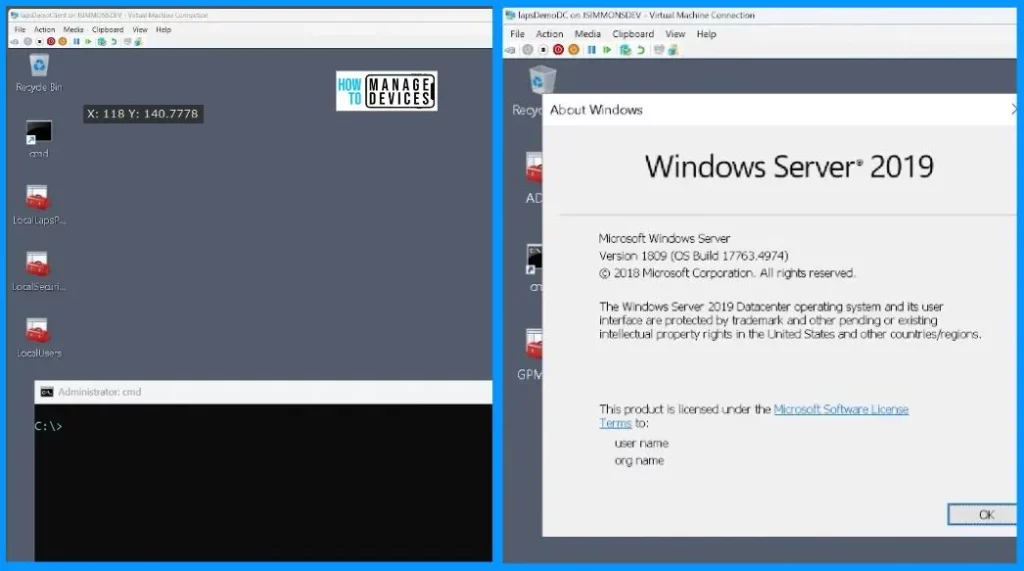Screen dimensions: 1024x571
Task: Open Clipboard menu in lapsDemoClient window
Action: click(108, 30)
